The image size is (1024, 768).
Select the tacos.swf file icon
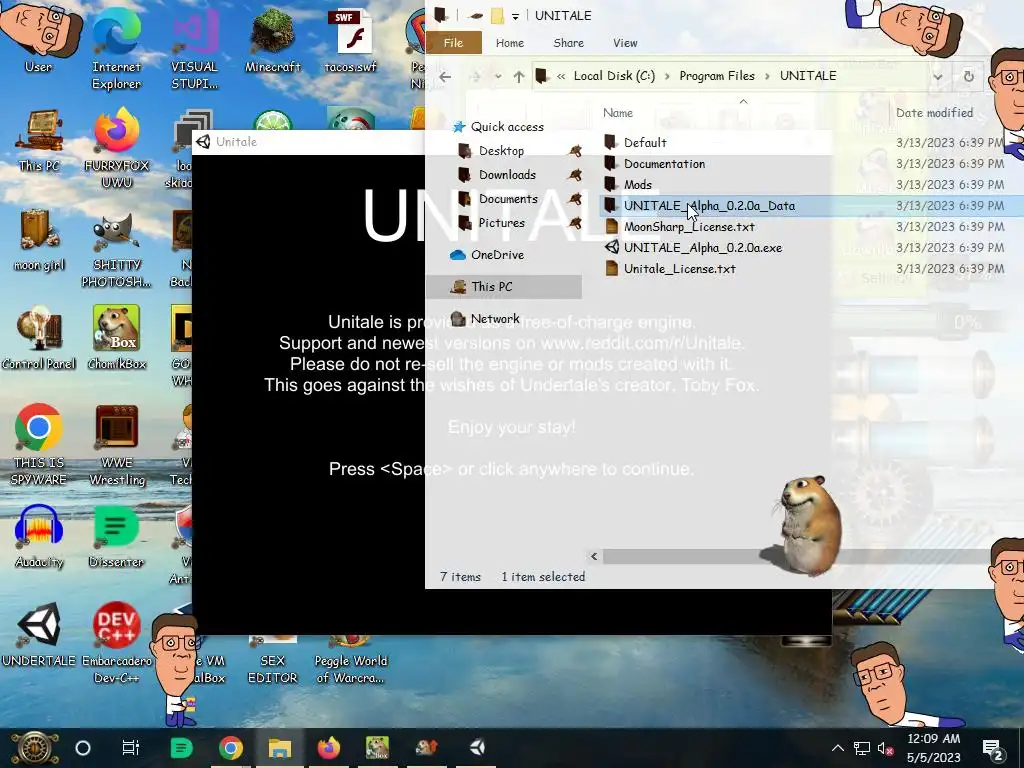point(351,41)
